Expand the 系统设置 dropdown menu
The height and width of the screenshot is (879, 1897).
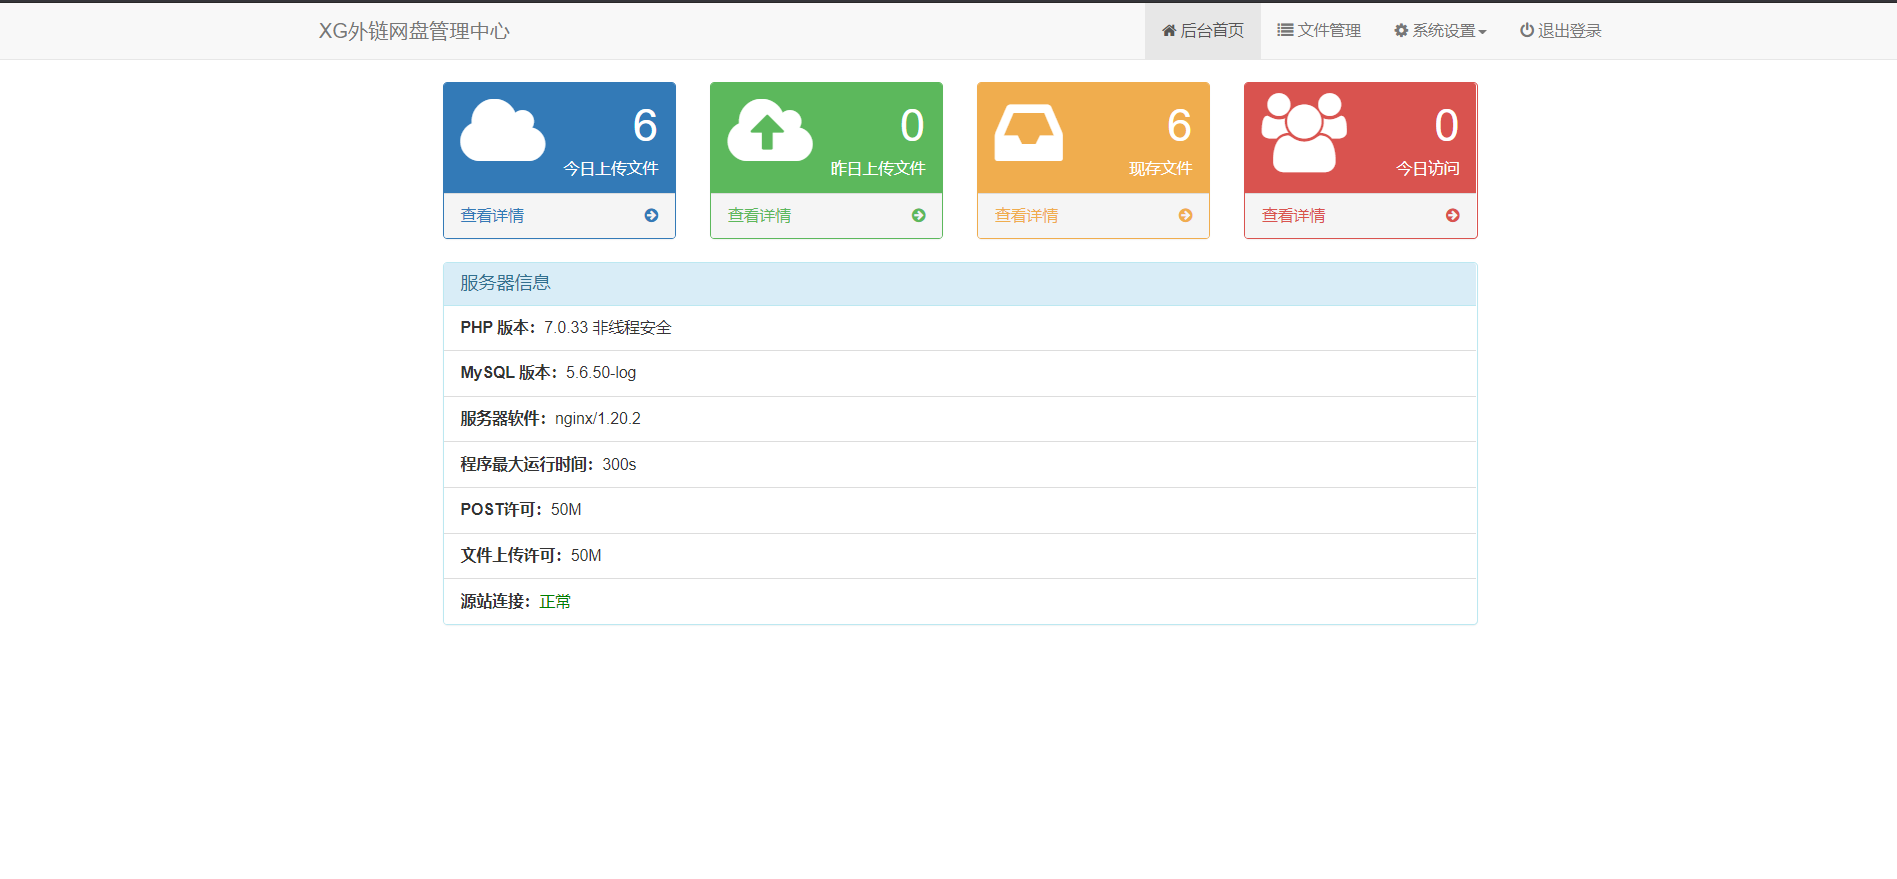(1440, 31)
